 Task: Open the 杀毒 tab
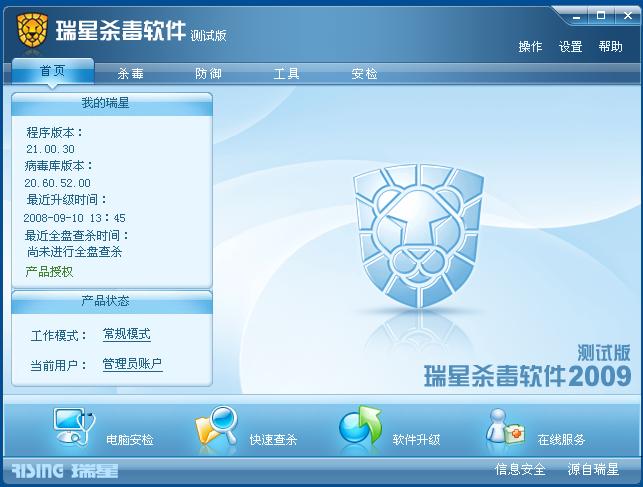coord(130,74)
